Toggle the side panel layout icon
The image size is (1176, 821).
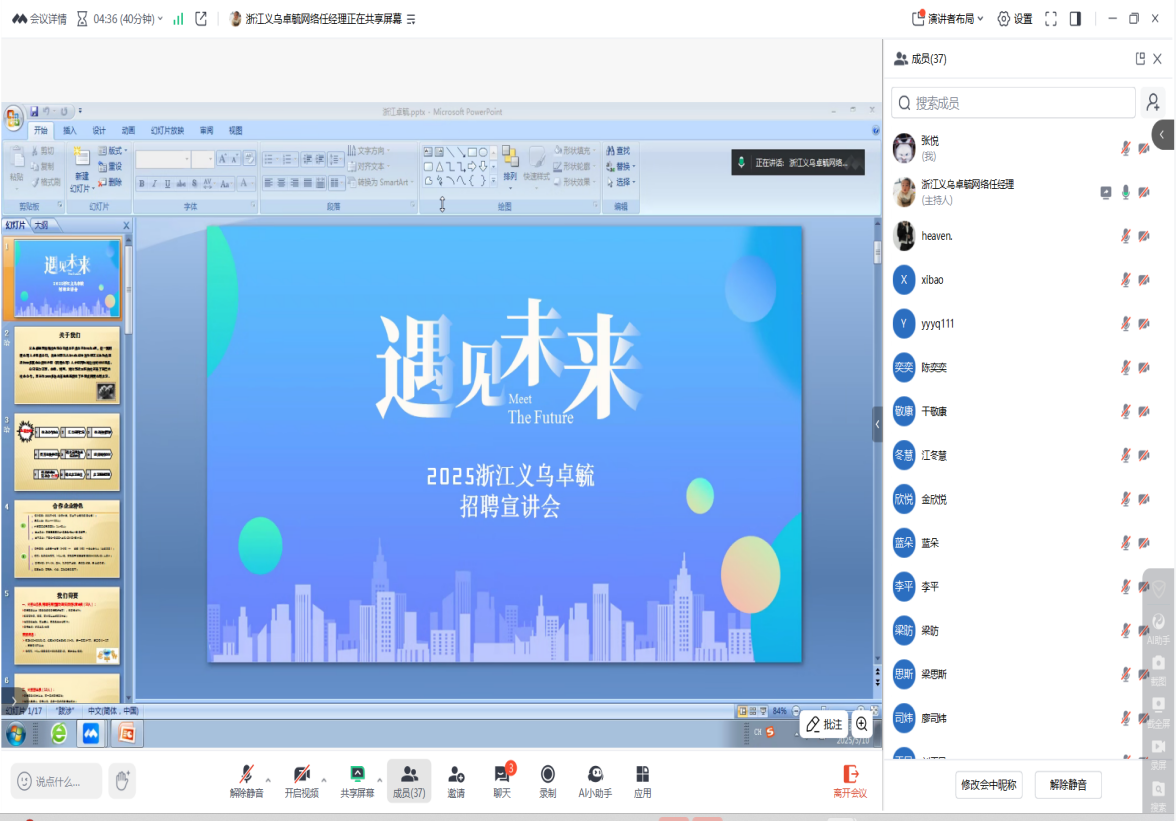(x=1076, y=19)
